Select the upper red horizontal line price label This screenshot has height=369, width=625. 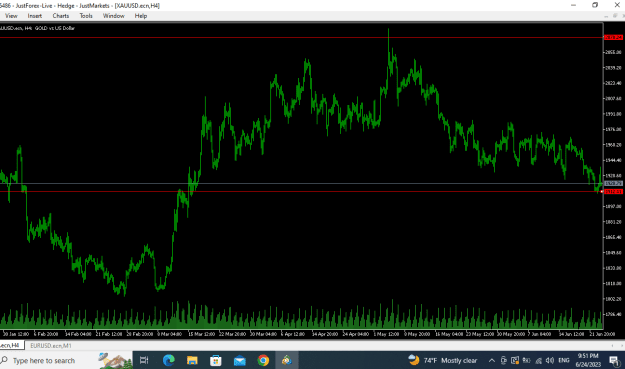(613, 37)
